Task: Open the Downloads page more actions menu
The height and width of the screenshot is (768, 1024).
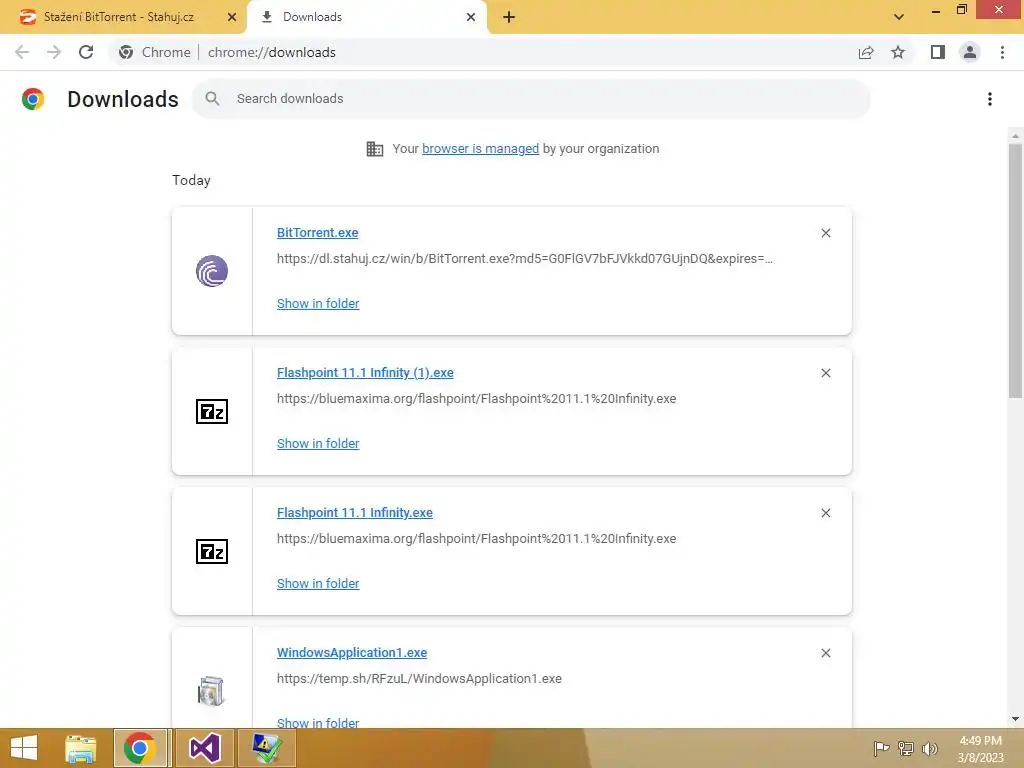Action: tap(990, 99)
